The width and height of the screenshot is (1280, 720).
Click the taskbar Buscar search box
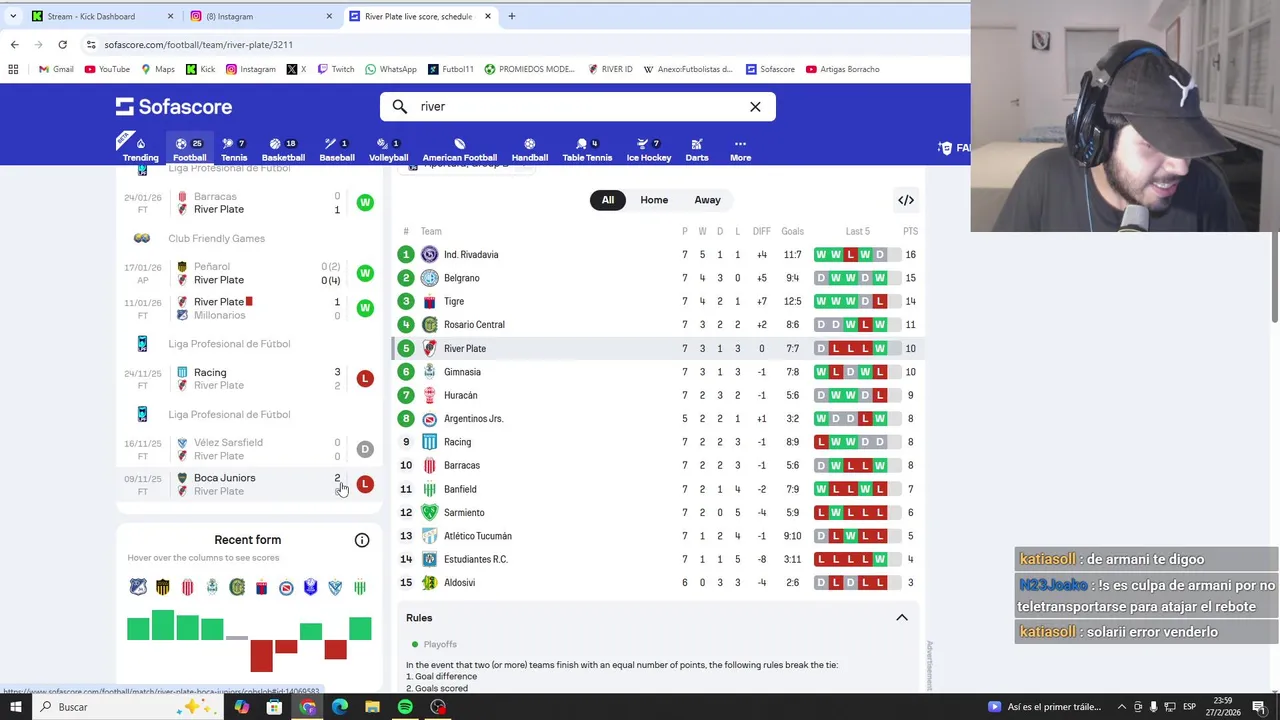(x=125, y=707)
